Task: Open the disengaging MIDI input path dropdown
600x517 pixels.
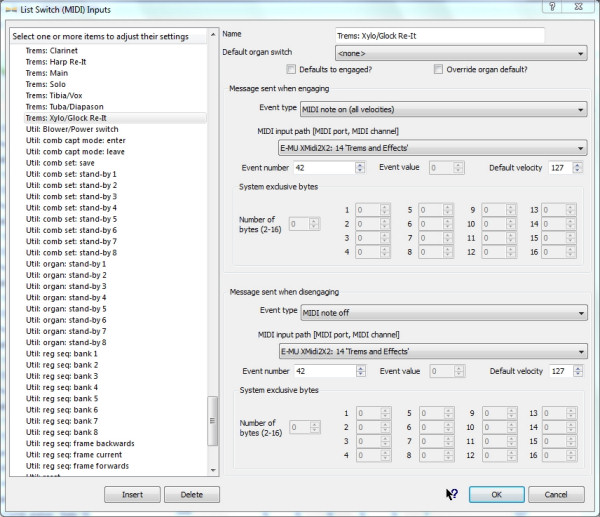Action: pyautogui.click(x=432, y=351)
